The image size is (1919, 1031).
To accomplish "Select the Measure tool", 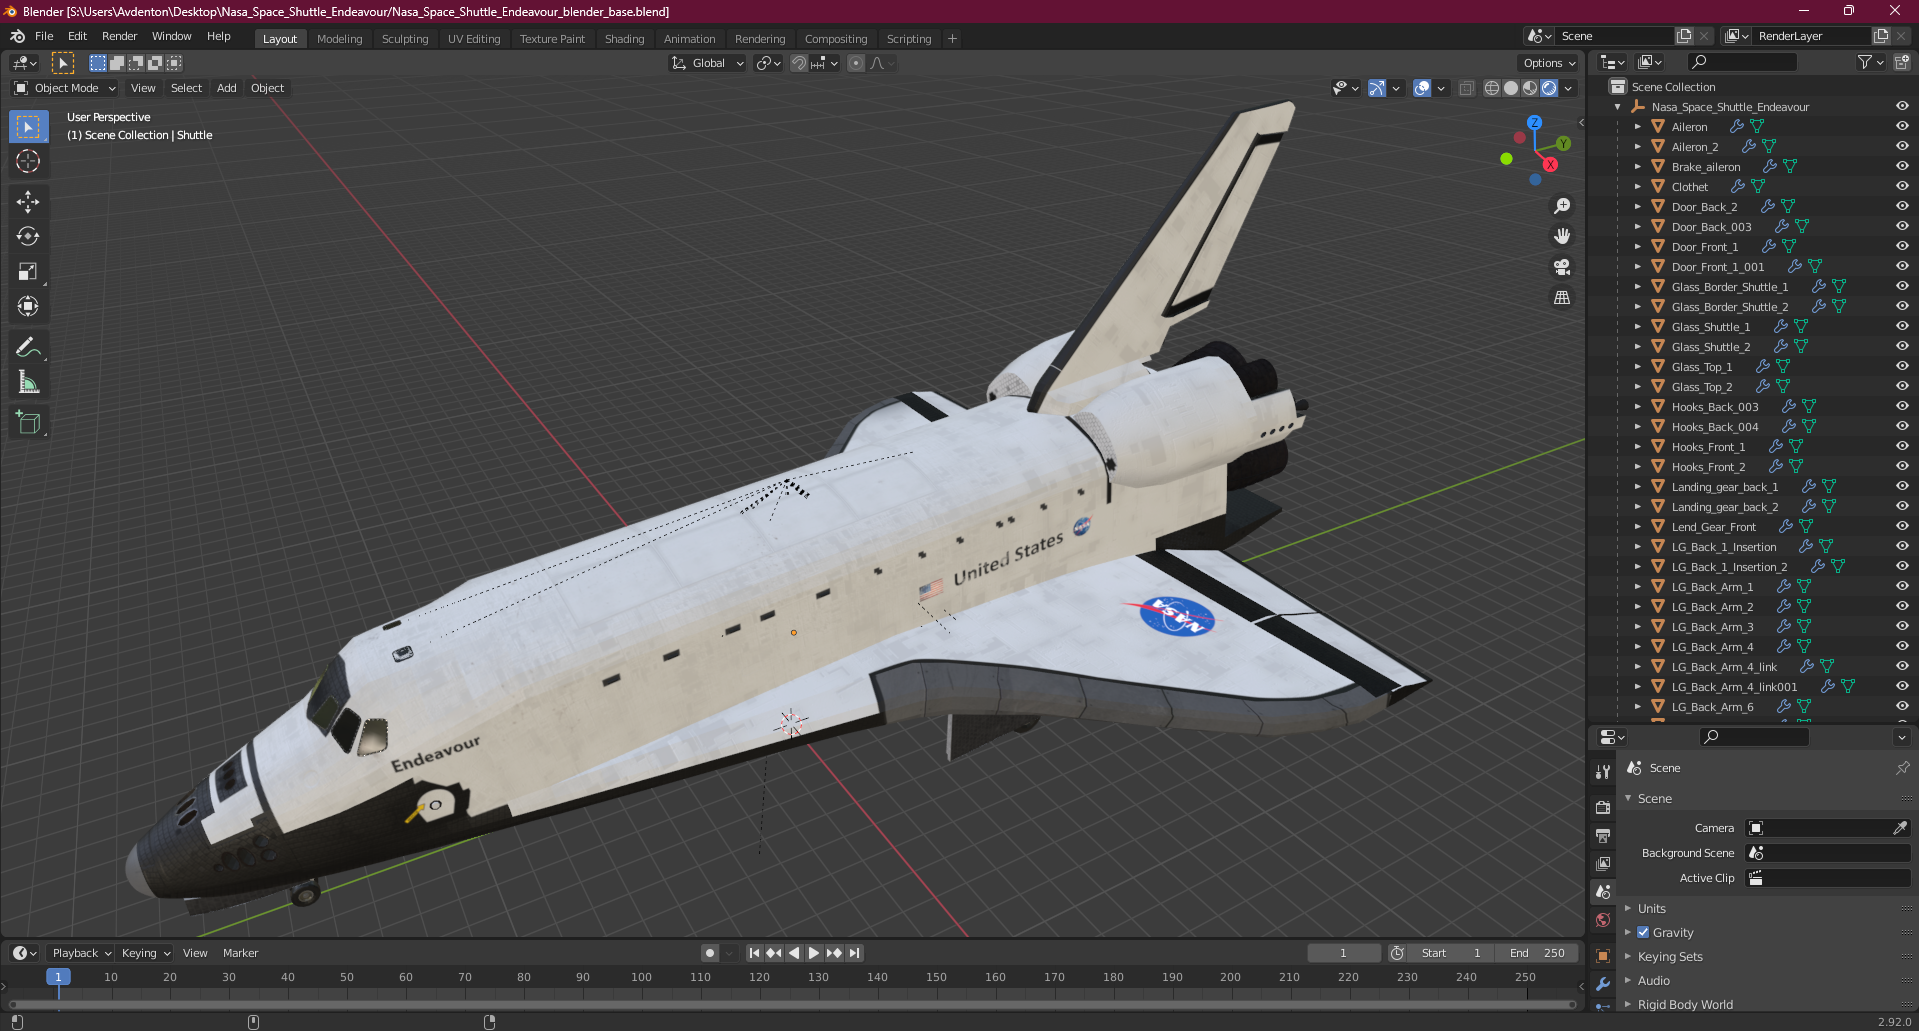I will 28,383.
